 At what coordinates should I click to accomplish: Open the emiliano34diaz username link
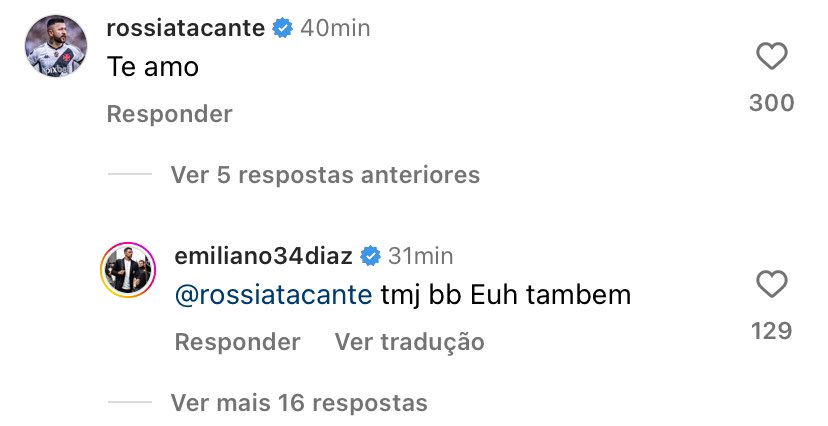pyautogui.click(x=262, y=256)
